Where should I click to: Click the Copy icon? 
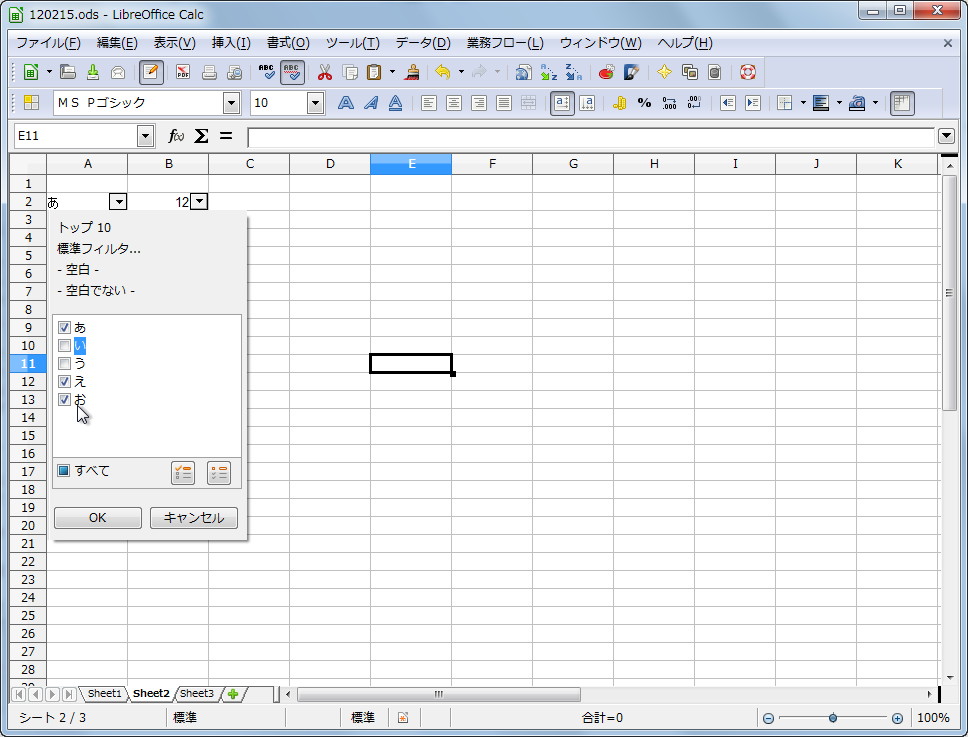click(350, 72)
